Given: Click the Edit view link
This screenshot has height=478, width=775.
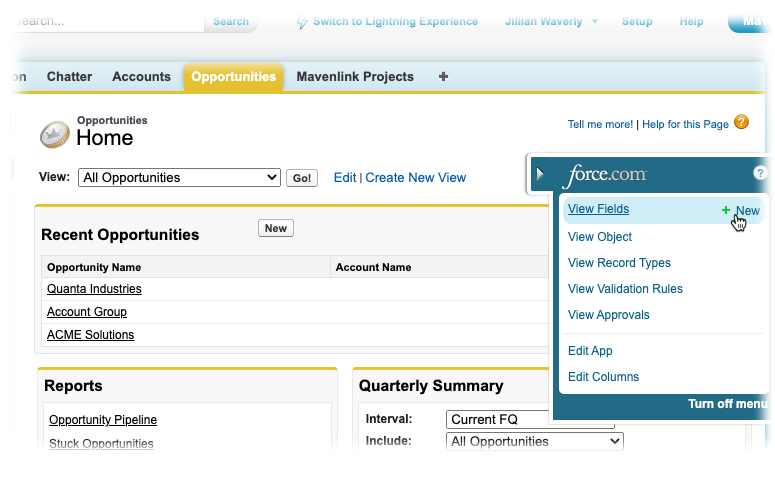Looking at the screenshot, I should [344, 178].
